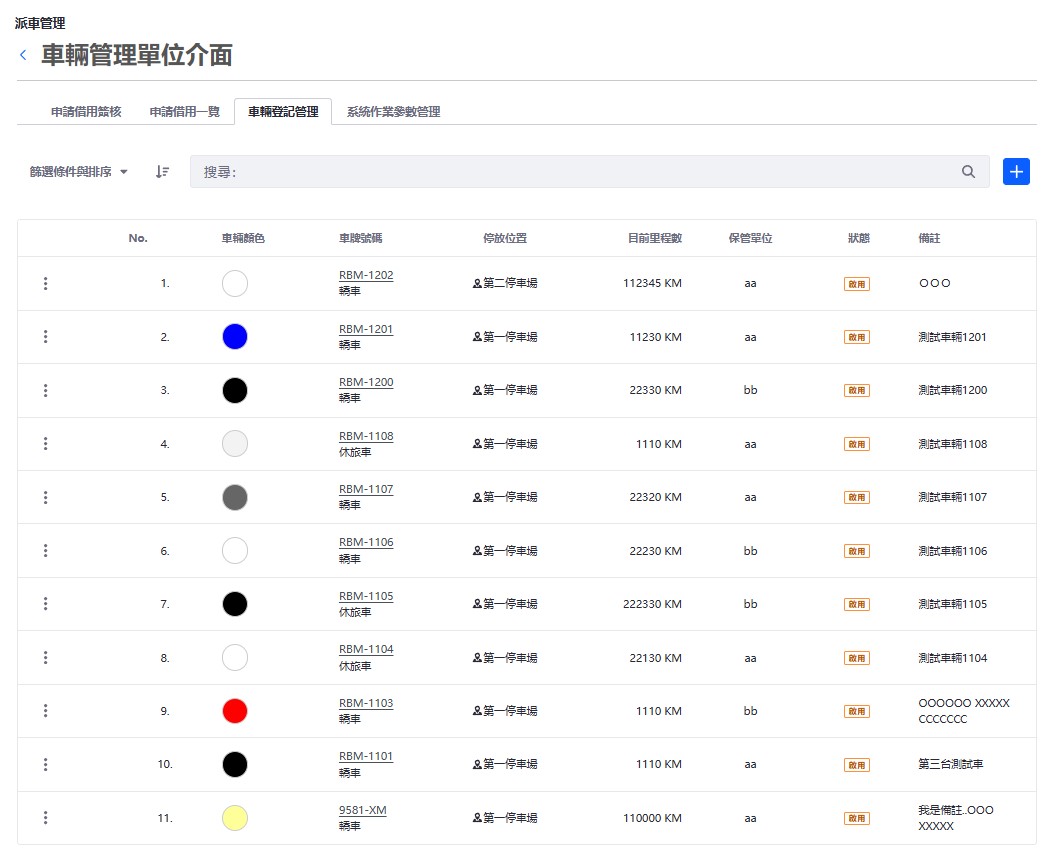The height and width of the screenshot is (860, 1052).
Task: Click the search magnifier icon
Action: click(968, 171)
